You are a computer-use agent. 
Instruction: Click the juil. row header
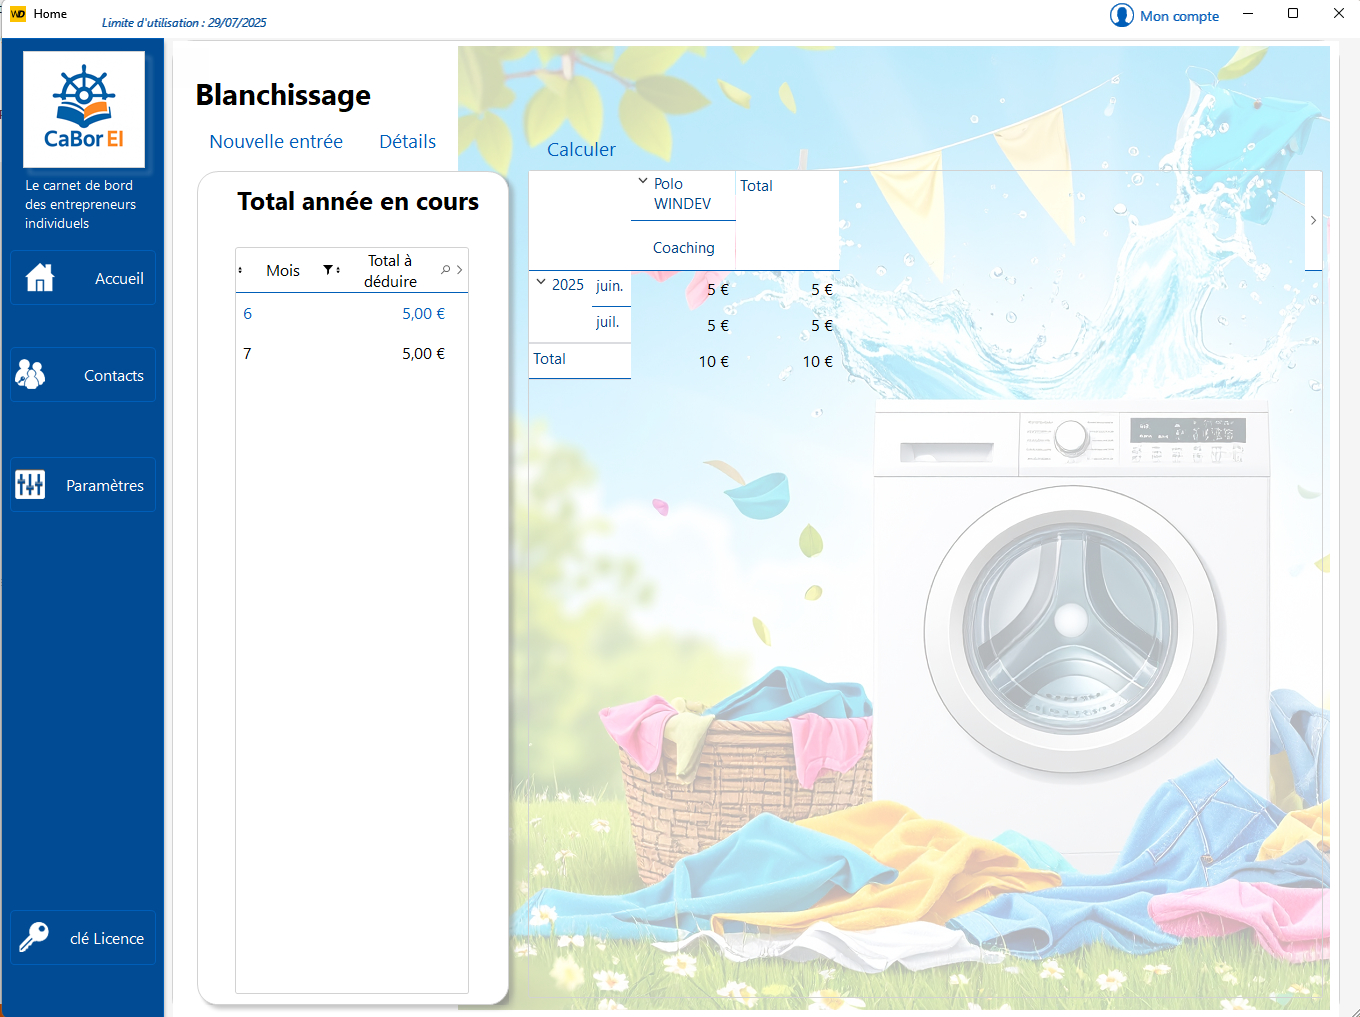pyautogui.click(x=608, y=322)
